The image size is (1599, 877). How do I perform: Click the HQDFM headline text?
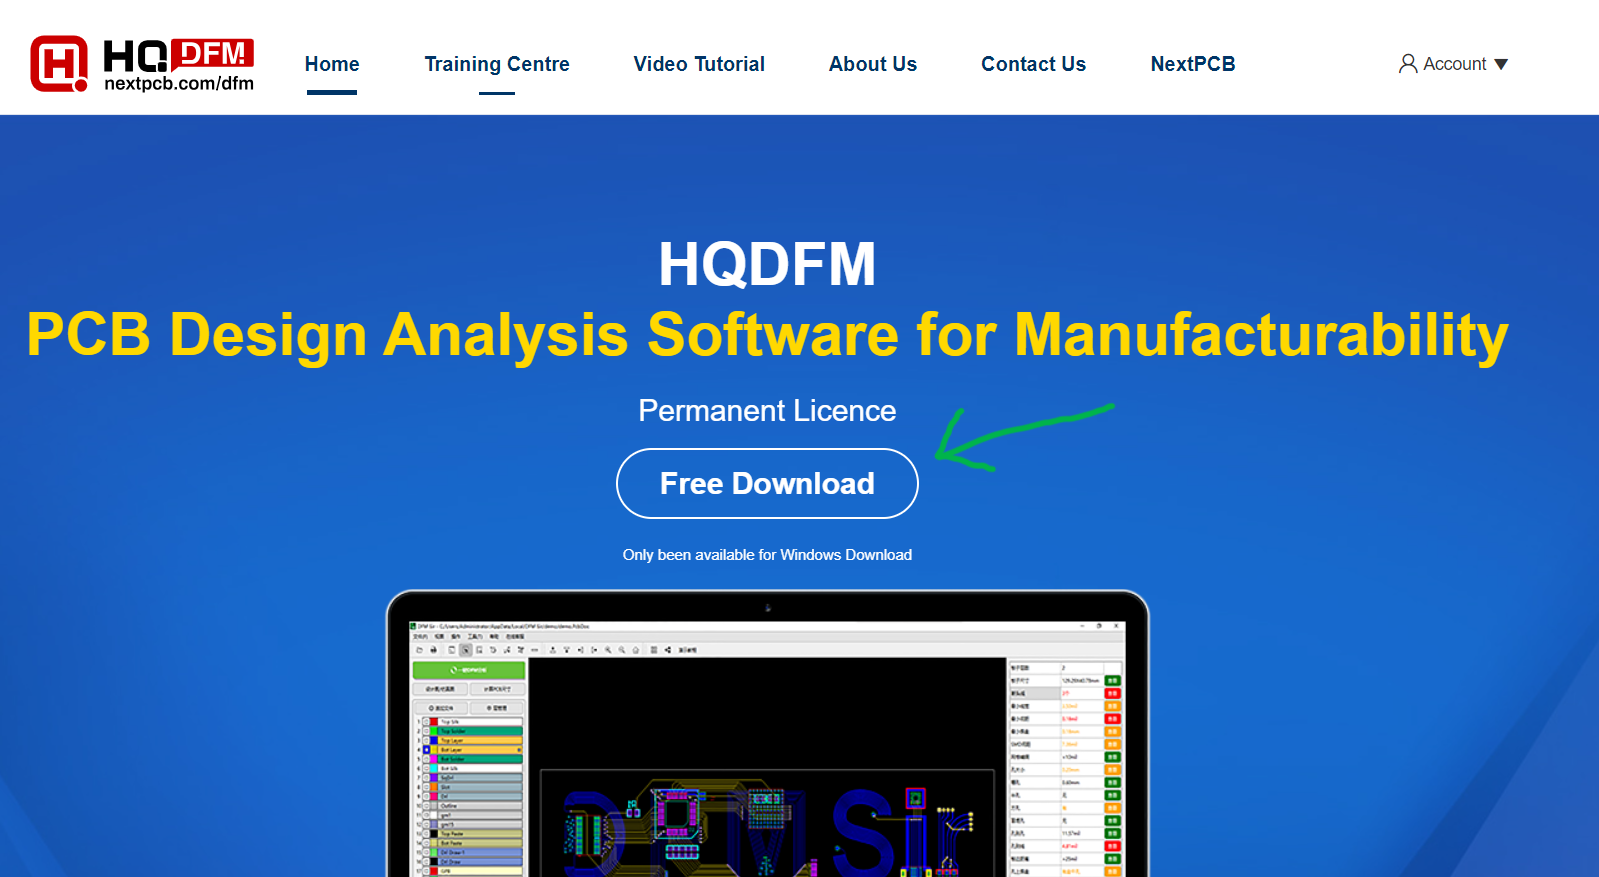pos(767,264)
